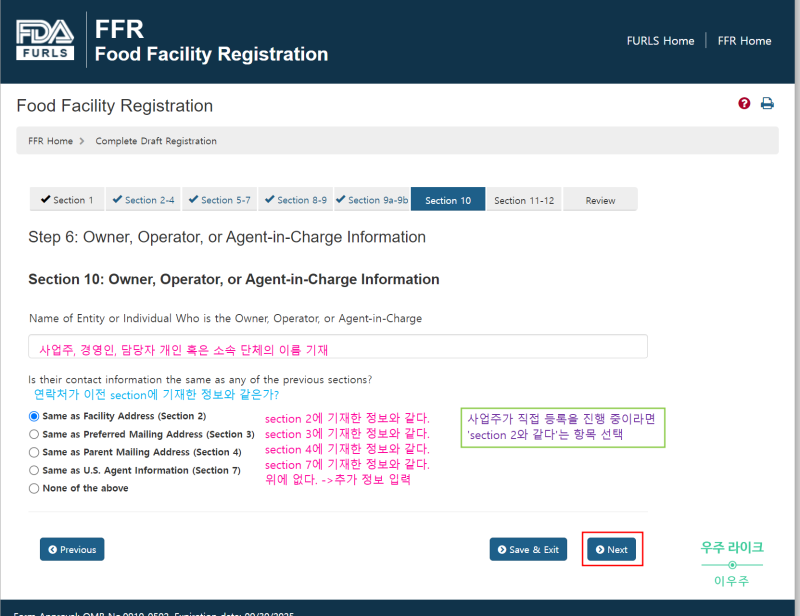This screenshot has height=616, width=800.
Task: Select None of the above radio
Action: click(34, 488)
